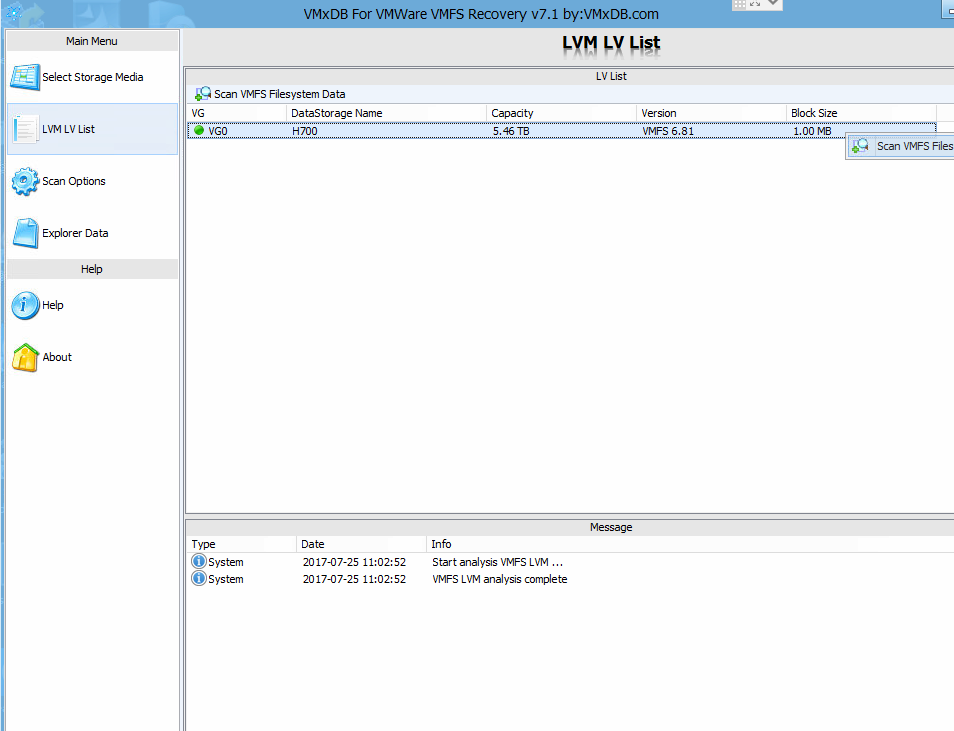
Task: Click the context menu scan magnifier icon
Action: click(x=860, y=146)
